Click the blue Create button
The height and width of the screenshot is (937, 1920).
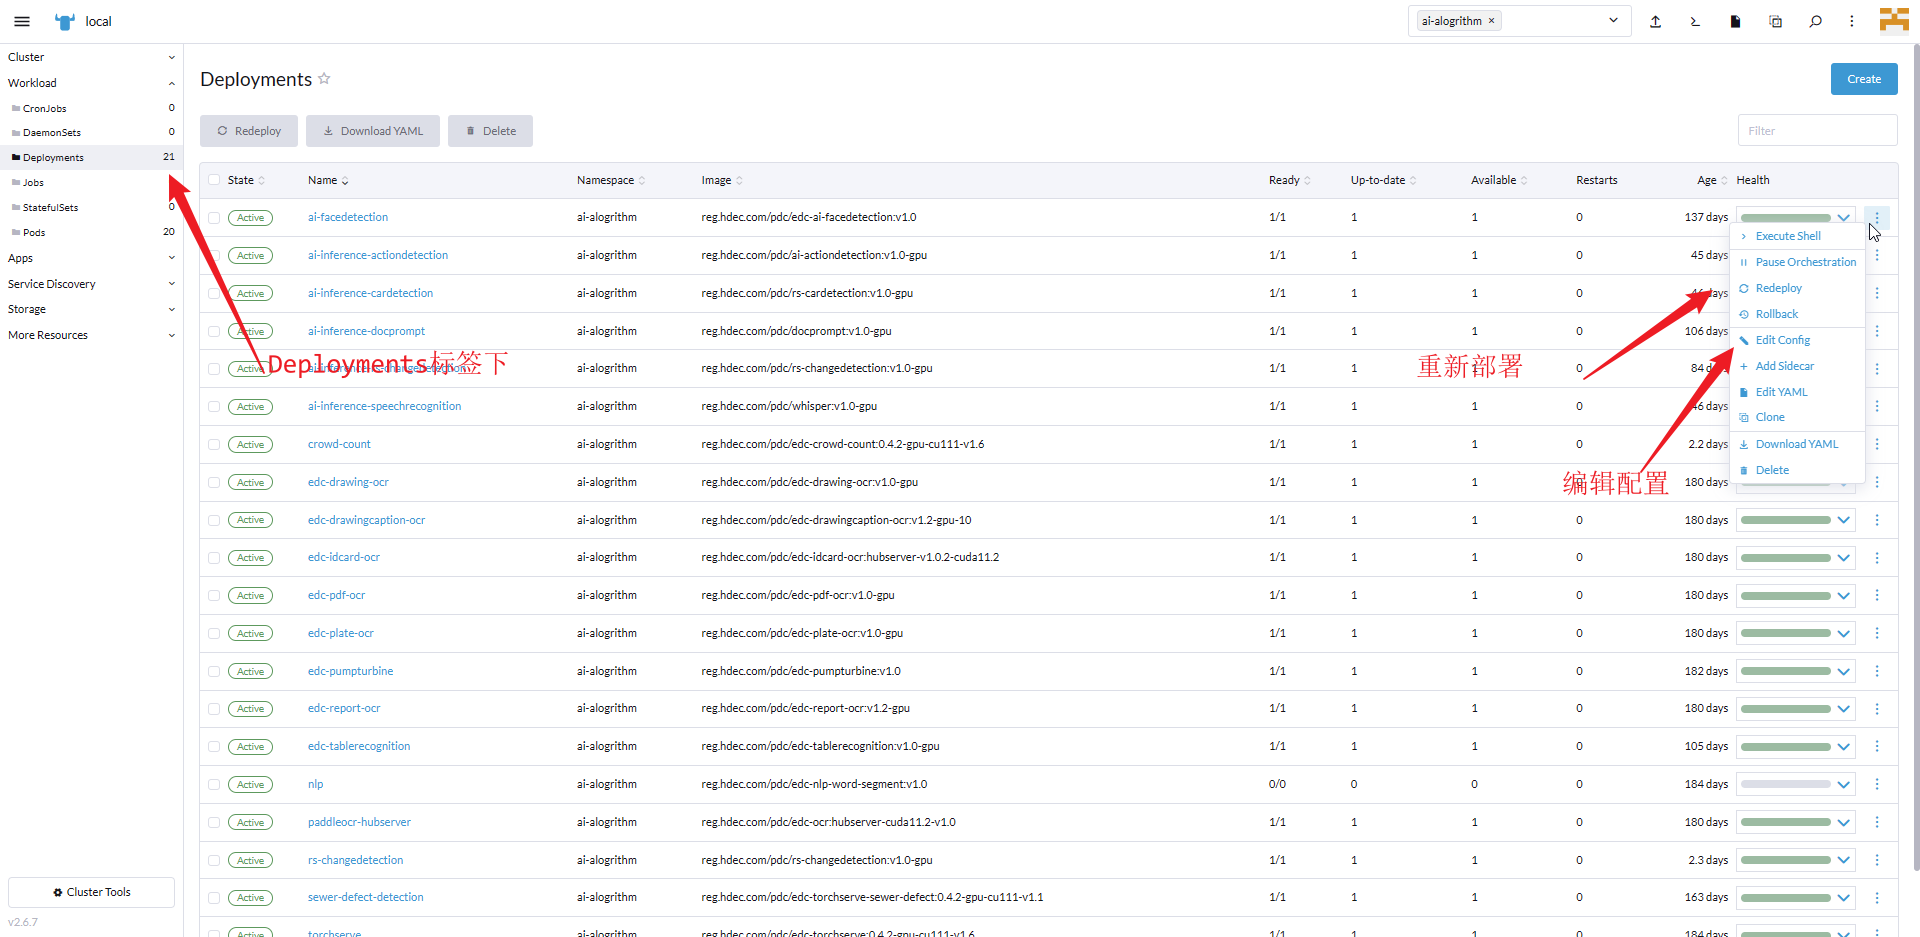click(x=1863, y=79)
